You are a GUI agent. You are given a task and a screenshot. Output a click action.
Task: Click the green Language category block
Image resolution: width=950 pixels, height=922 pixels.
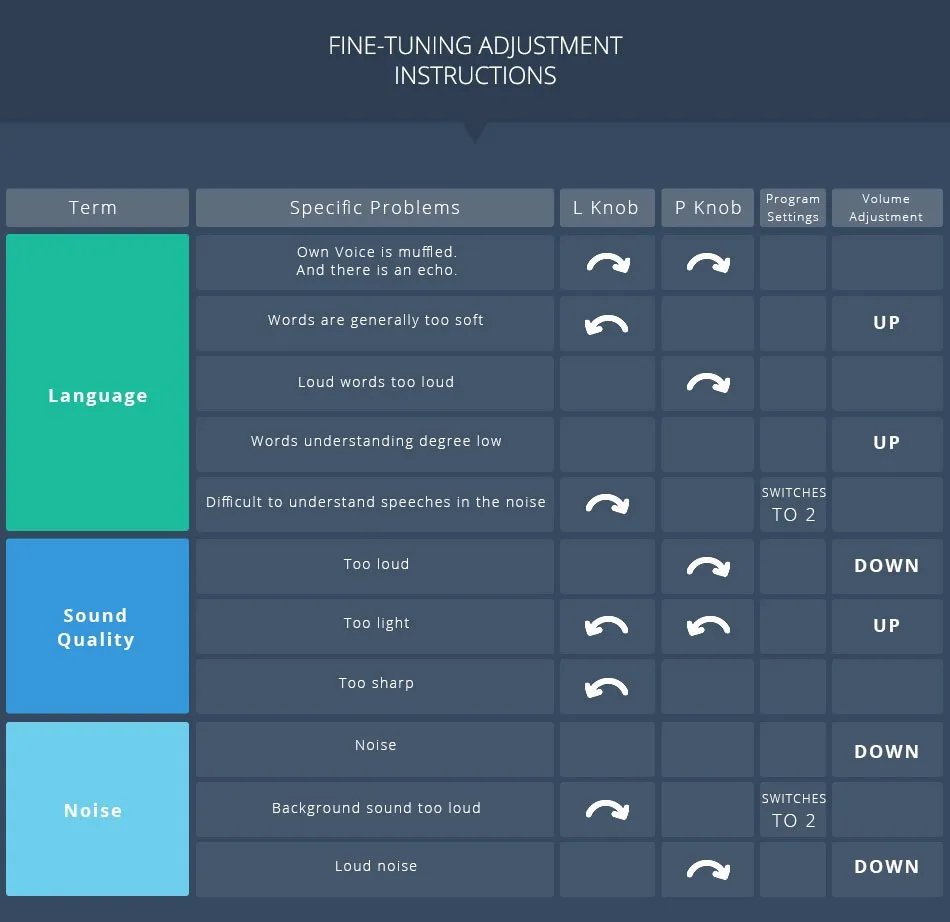[98, 383]
